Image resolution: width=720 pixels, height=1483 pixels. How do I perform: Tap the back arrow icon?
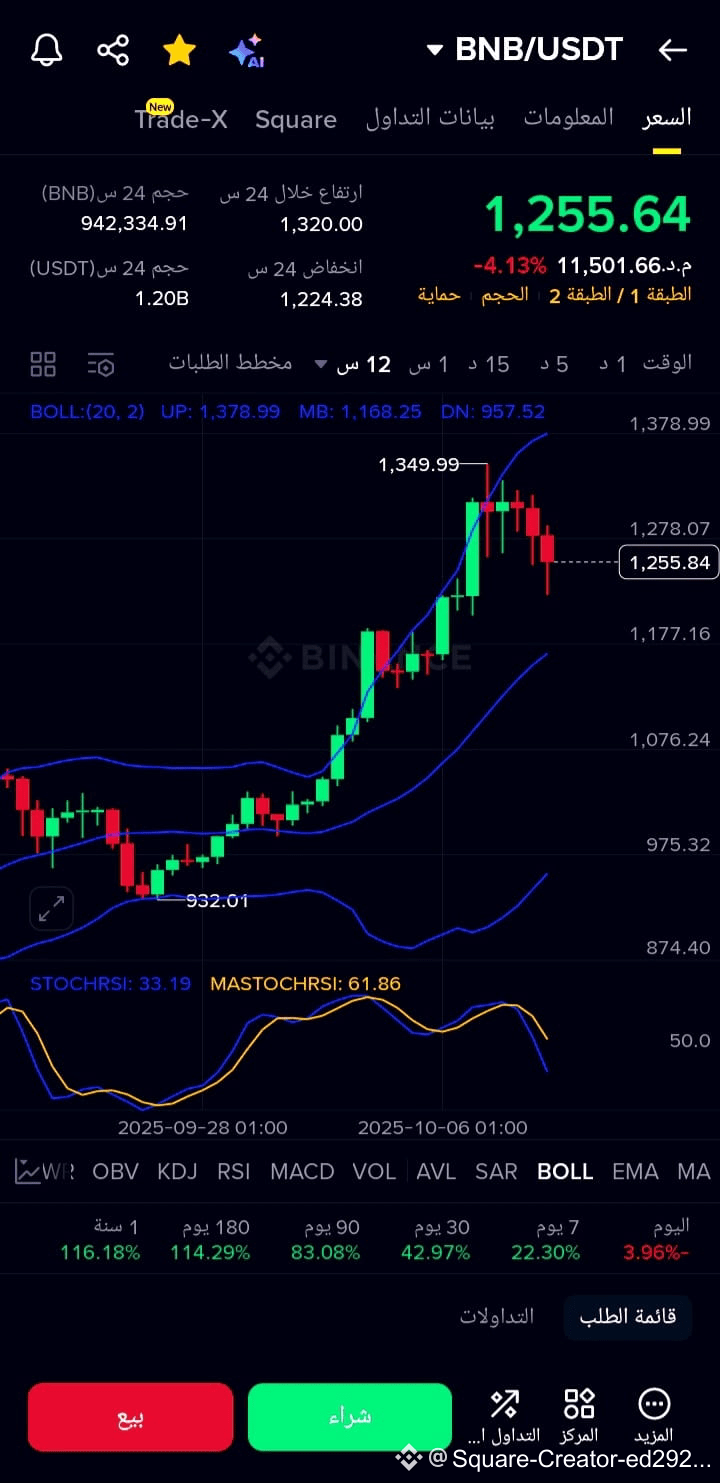pos(673,50)
